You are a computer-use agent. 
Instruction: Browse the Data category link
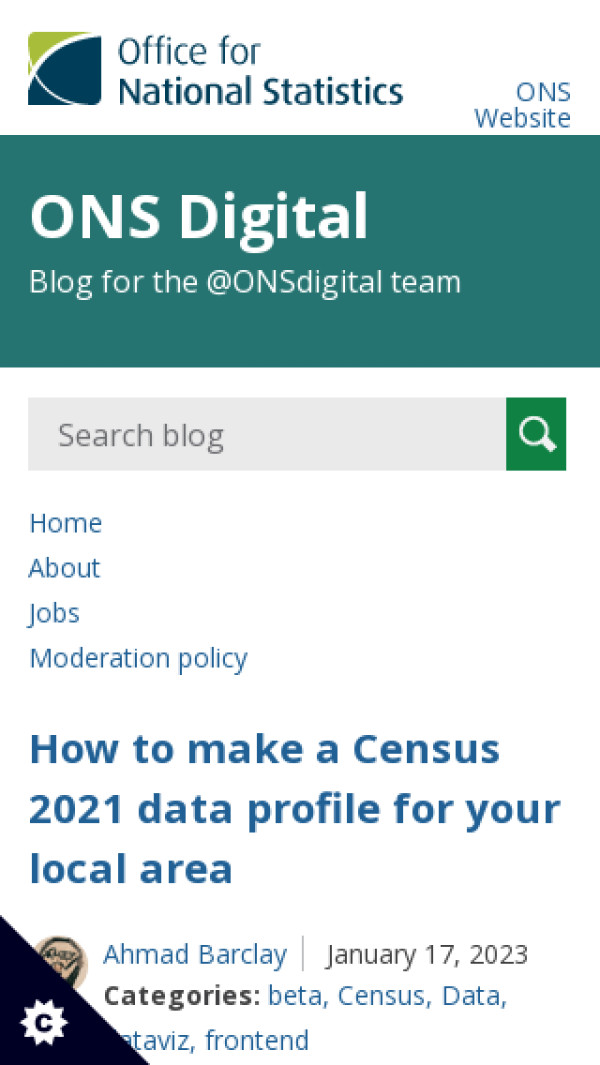472,996
